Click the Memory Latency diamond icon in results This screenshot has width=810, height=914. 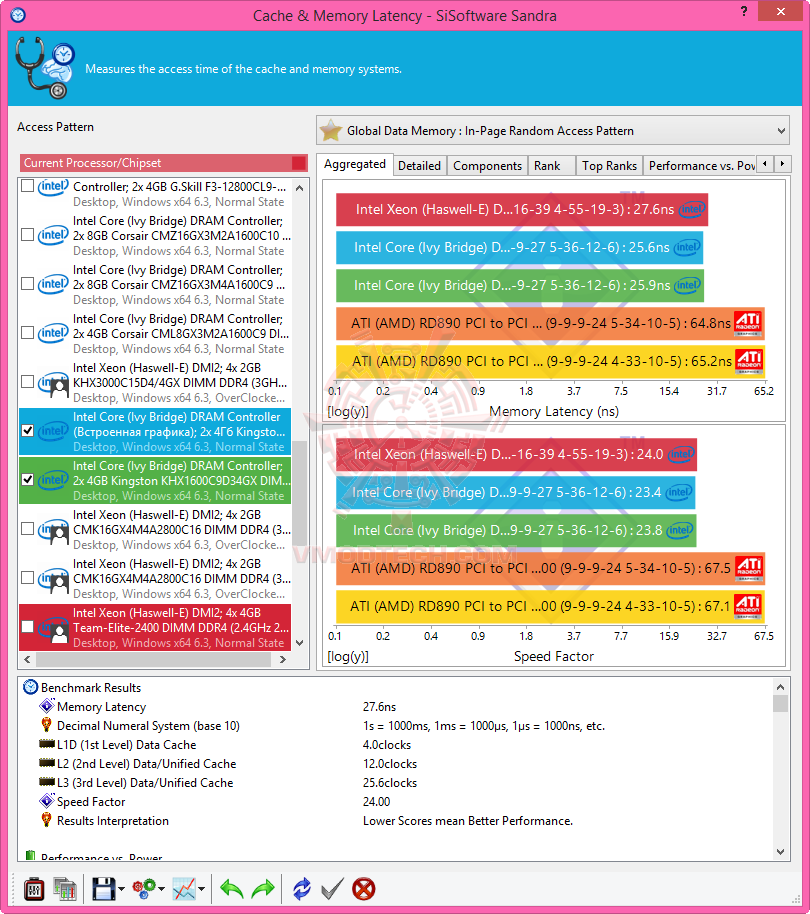(x=47, y=706)
